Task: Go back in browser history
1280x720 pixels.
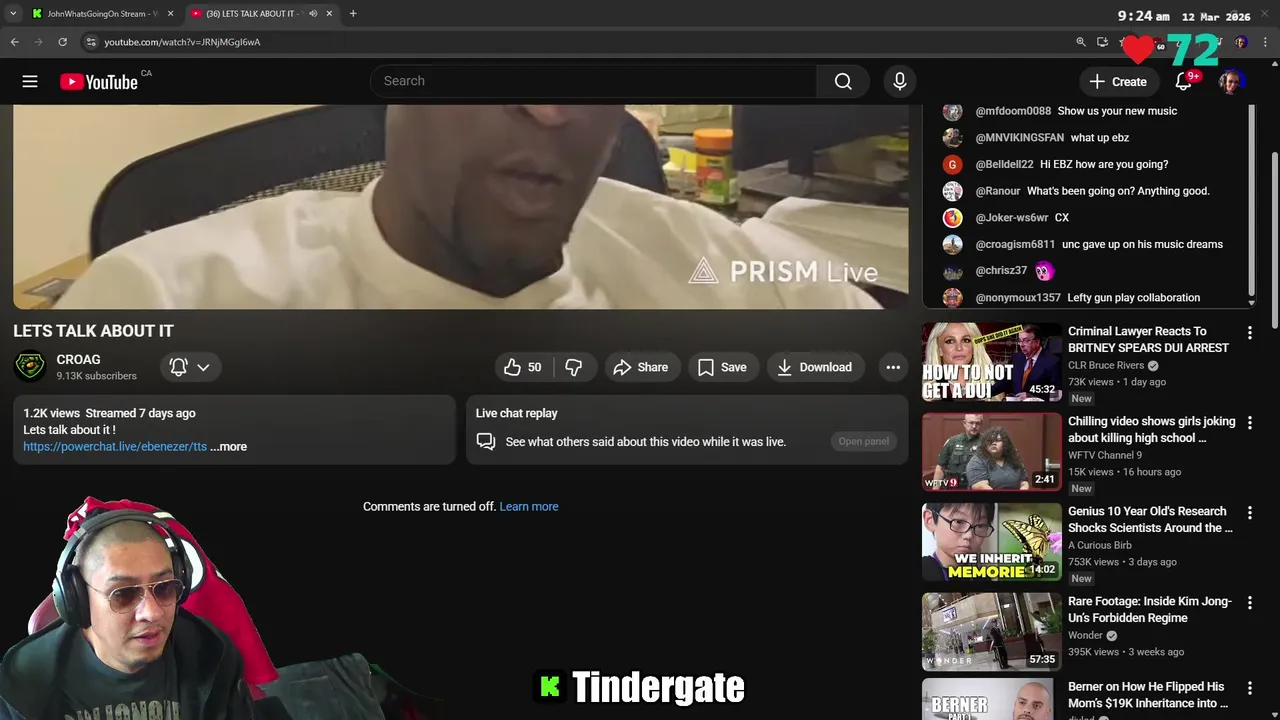Action: 14,42
